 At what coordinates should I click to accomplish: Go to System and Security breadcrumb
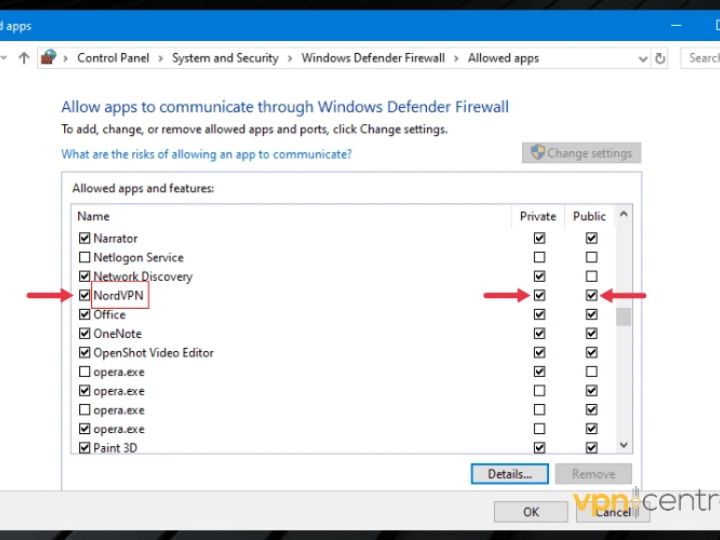tap(225, 58)
